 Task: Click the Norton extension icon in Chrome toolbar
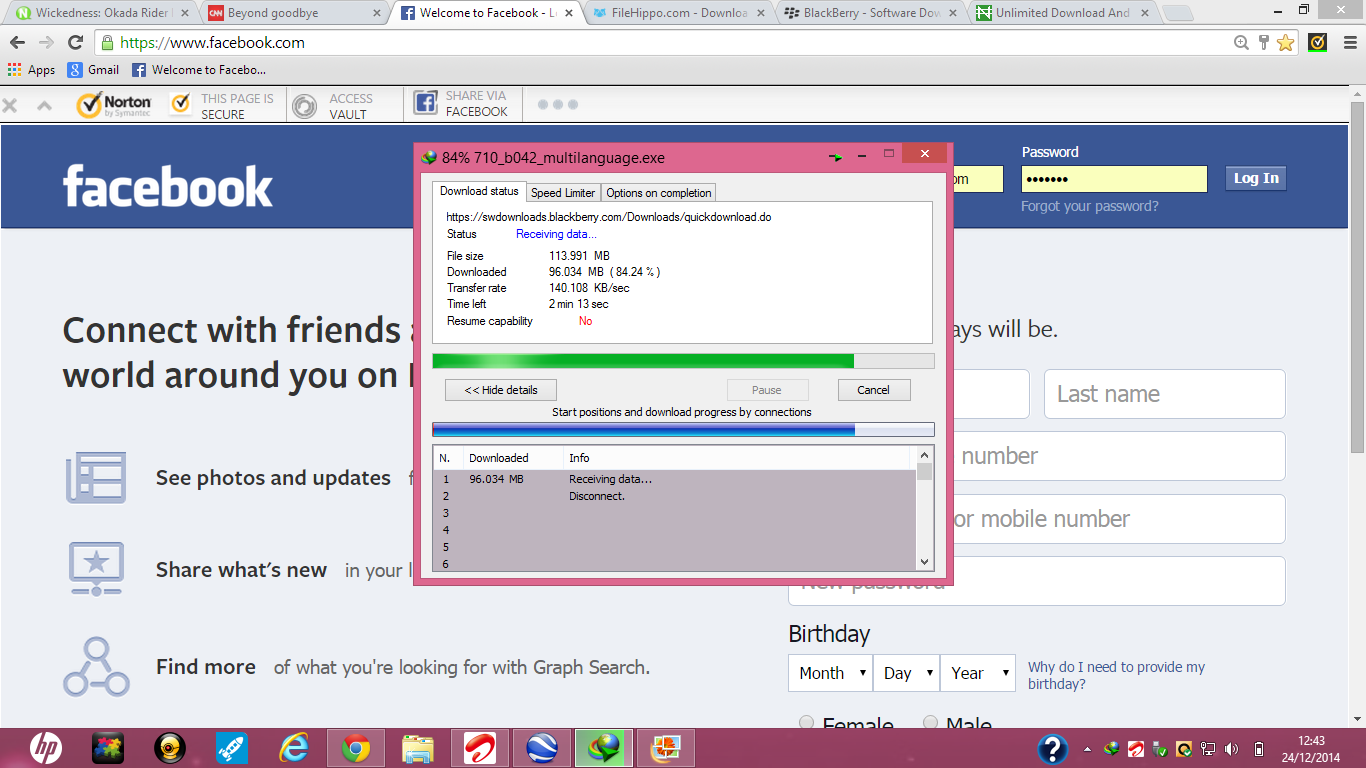coord(1318,43)
